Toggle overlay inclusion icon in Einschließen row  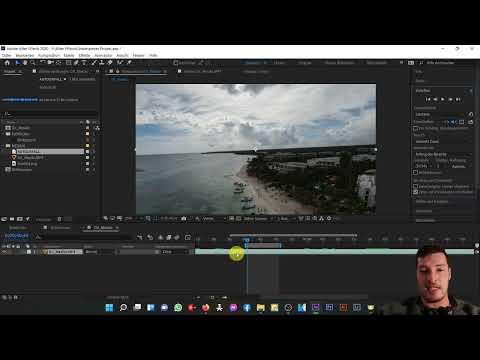click(x=461, y=122)
